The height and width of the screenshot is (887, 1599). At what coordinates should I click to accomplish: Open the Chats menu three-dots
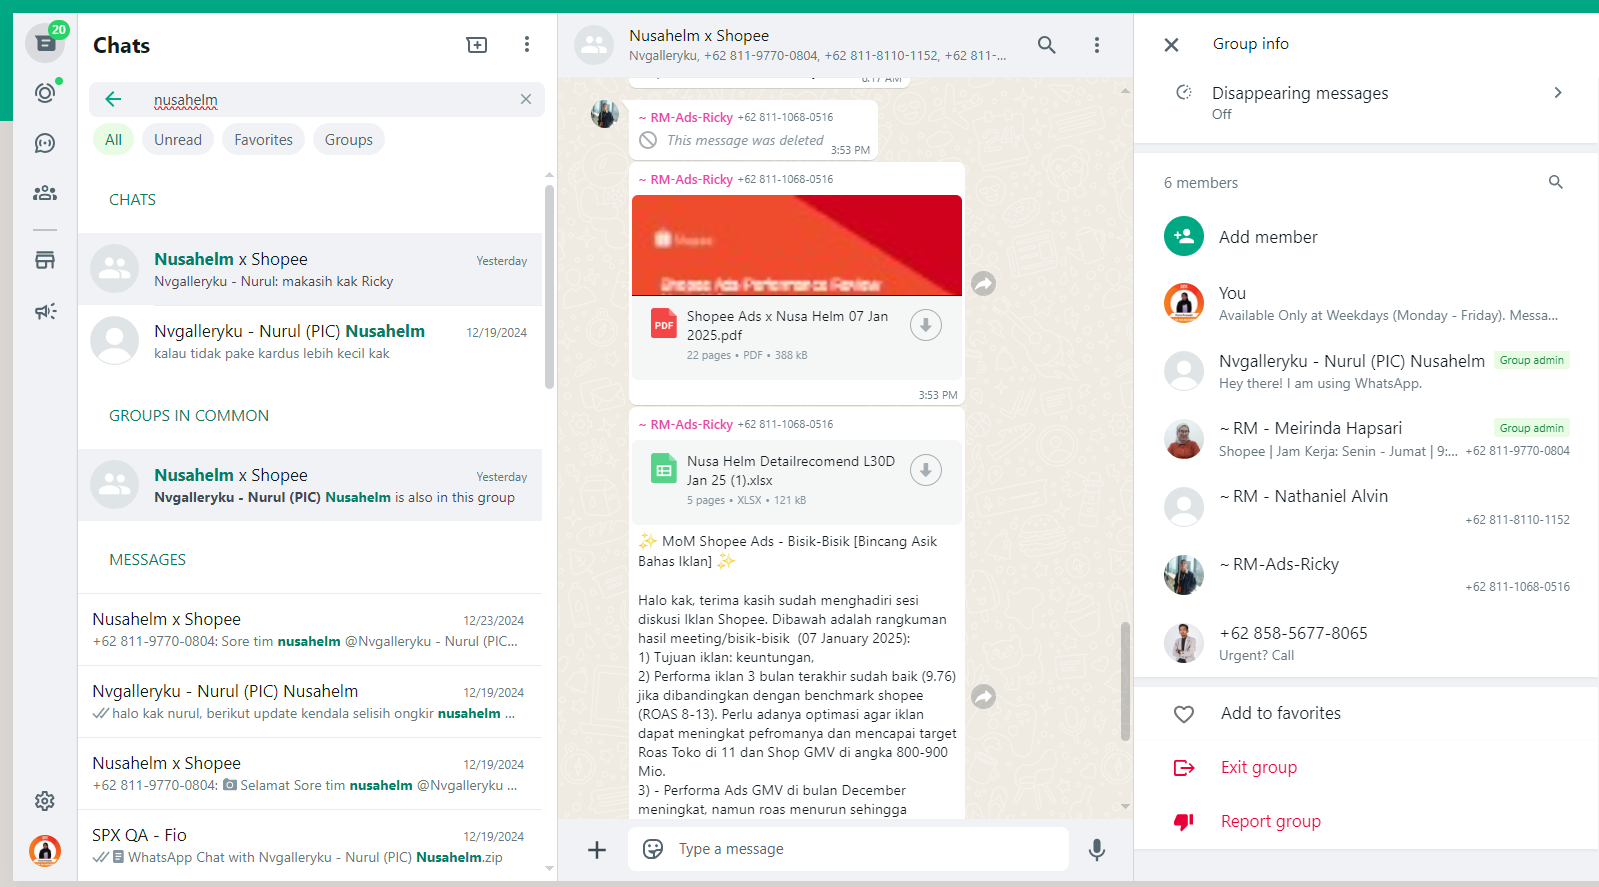pos(527,44)
